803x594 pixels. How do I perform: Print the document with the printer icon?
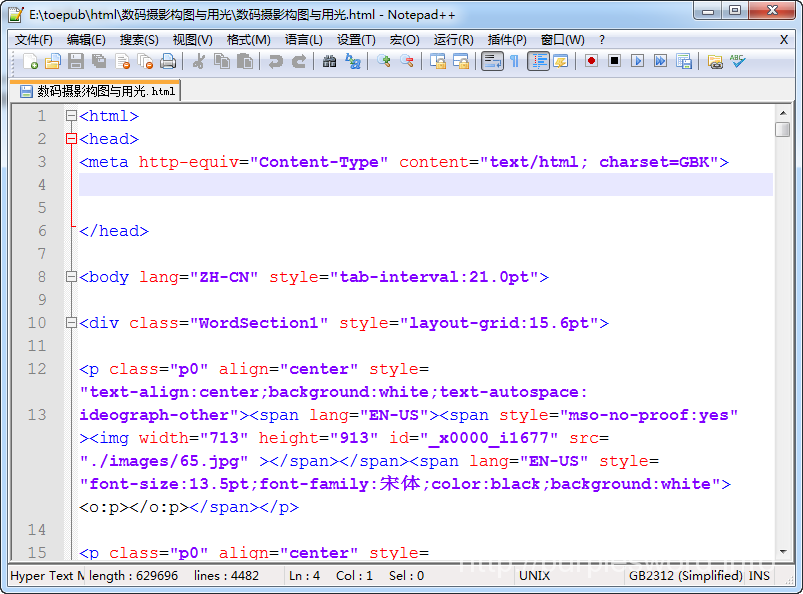click(x=168, y=61)
